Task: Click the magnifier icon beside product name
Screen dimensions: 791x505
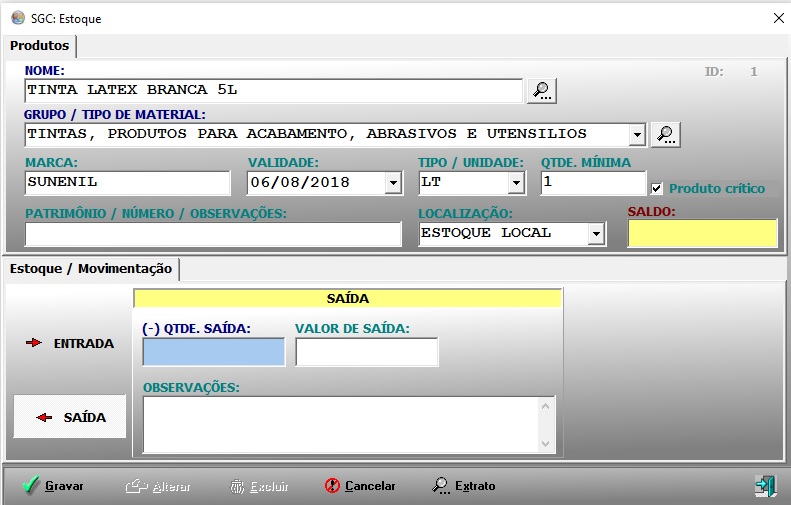Action: (x=541, y=91)
